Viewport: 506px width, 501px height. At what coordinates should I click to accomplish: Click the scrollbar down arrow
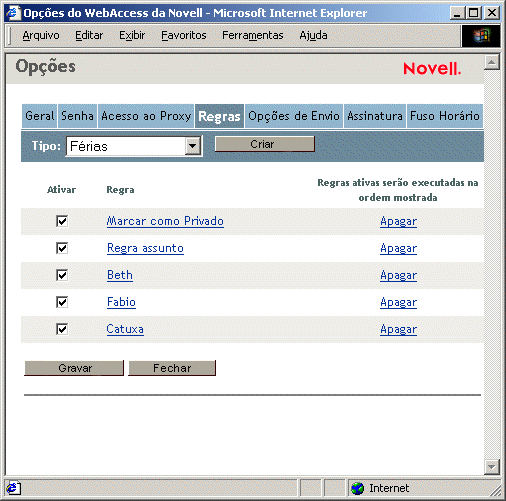[492, 467]
